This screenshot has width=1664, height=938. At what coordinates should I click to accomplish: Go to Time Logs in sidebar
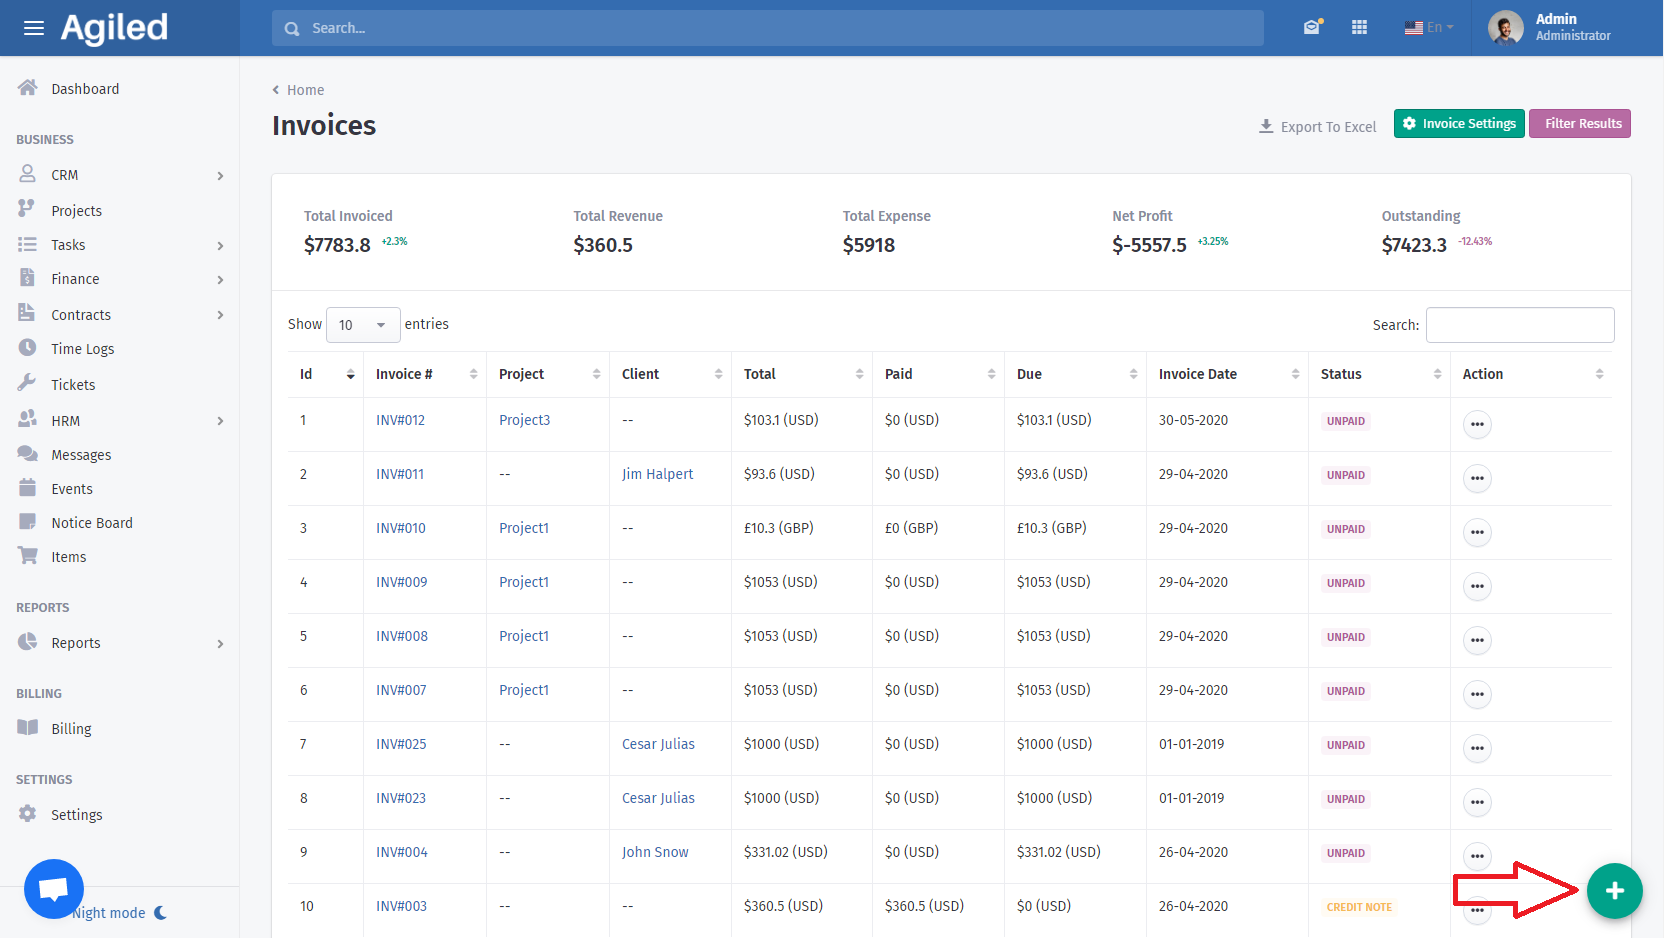click(x=83, y=349)
